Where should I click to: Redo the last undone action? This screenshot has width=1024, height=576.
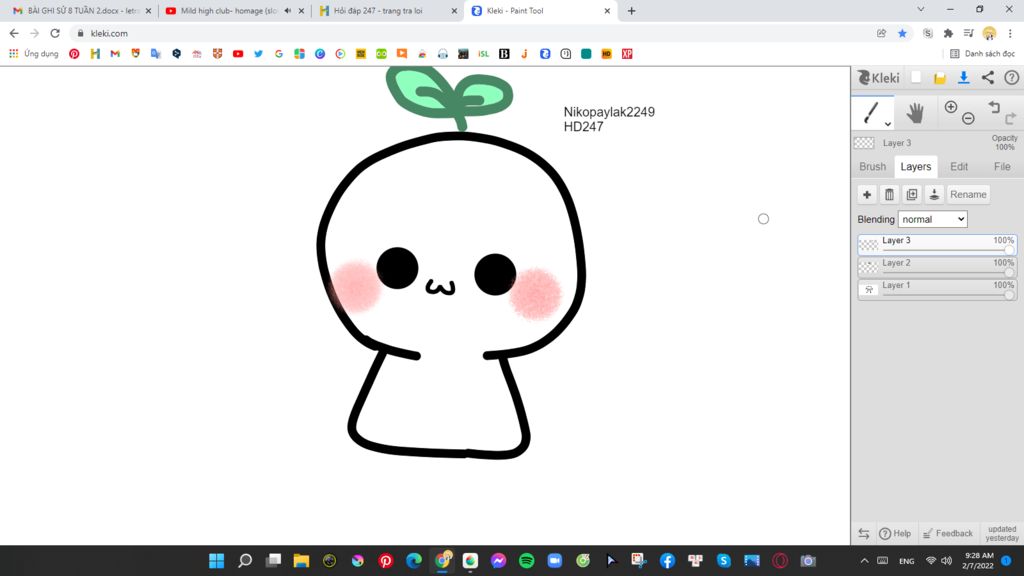(1011, 118)
